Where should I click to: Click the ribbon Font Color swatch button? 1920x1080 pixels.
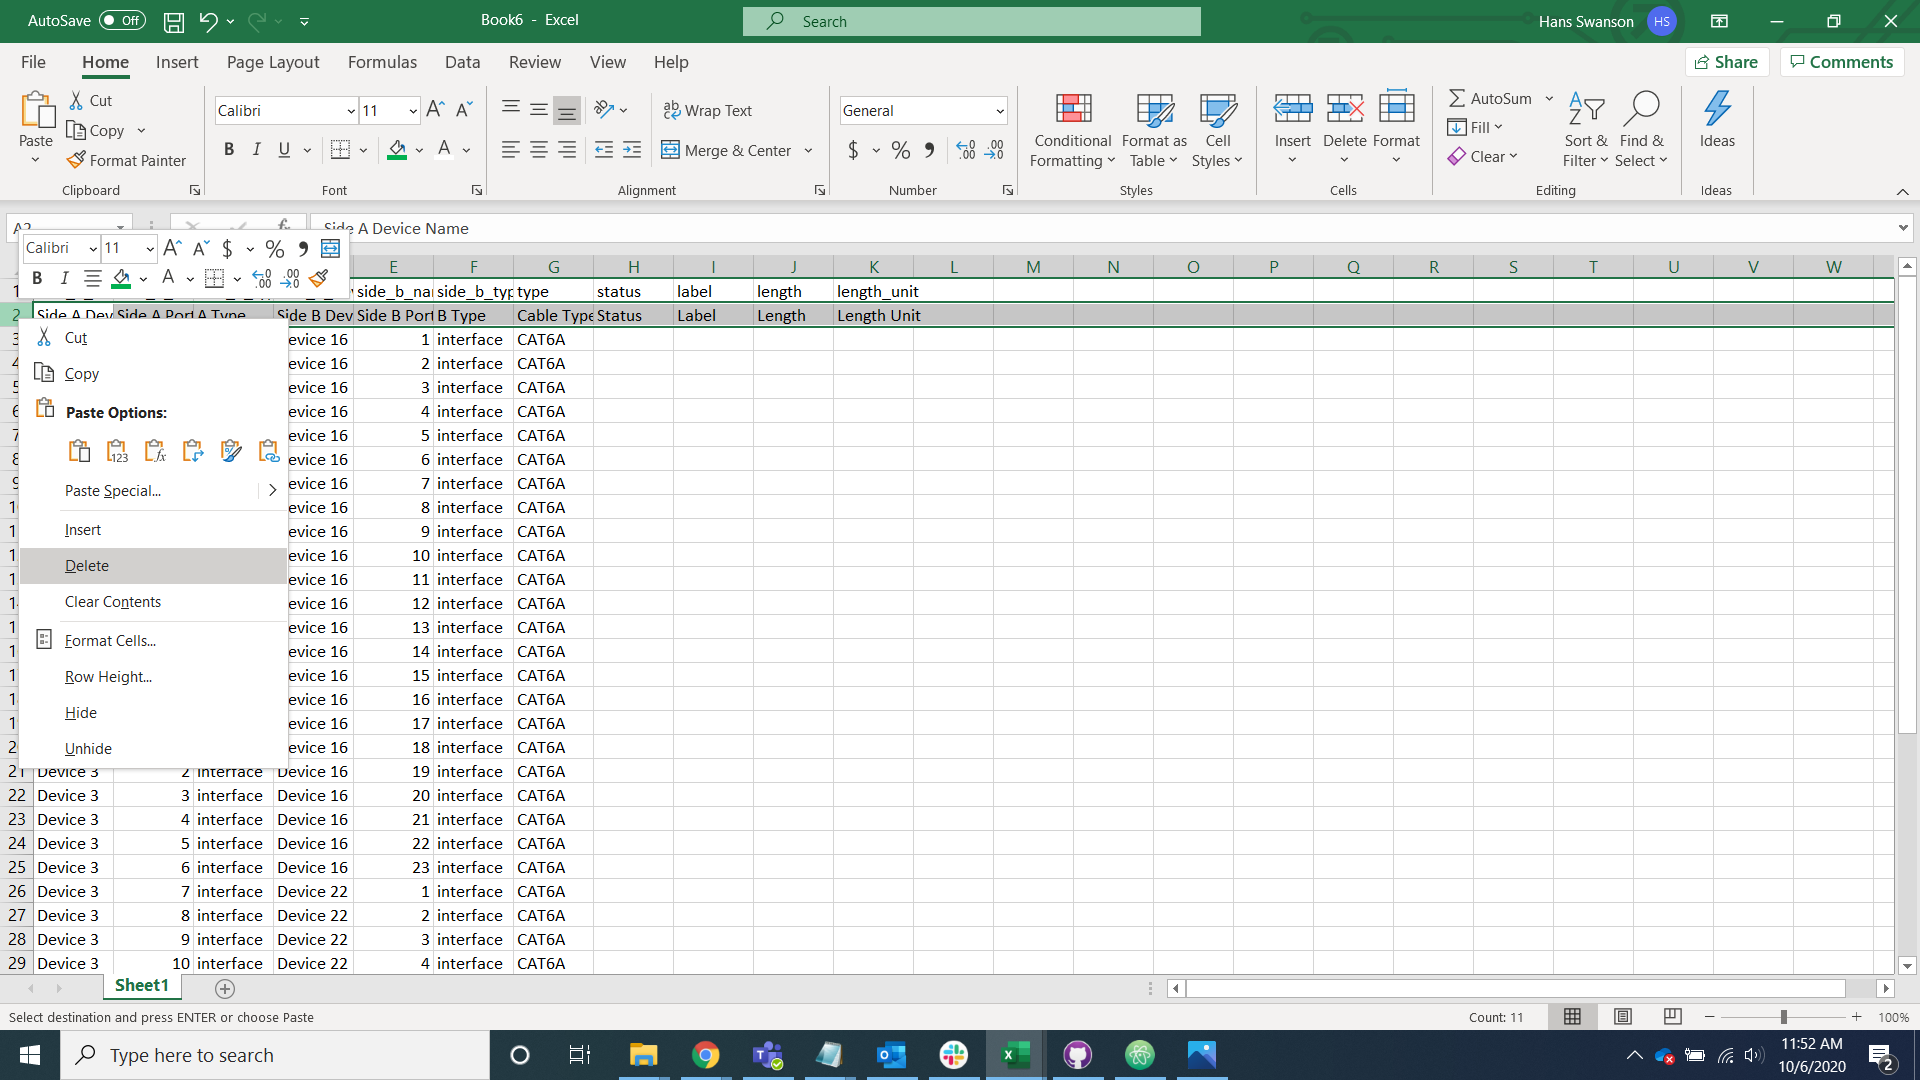(x=444, y=150)
